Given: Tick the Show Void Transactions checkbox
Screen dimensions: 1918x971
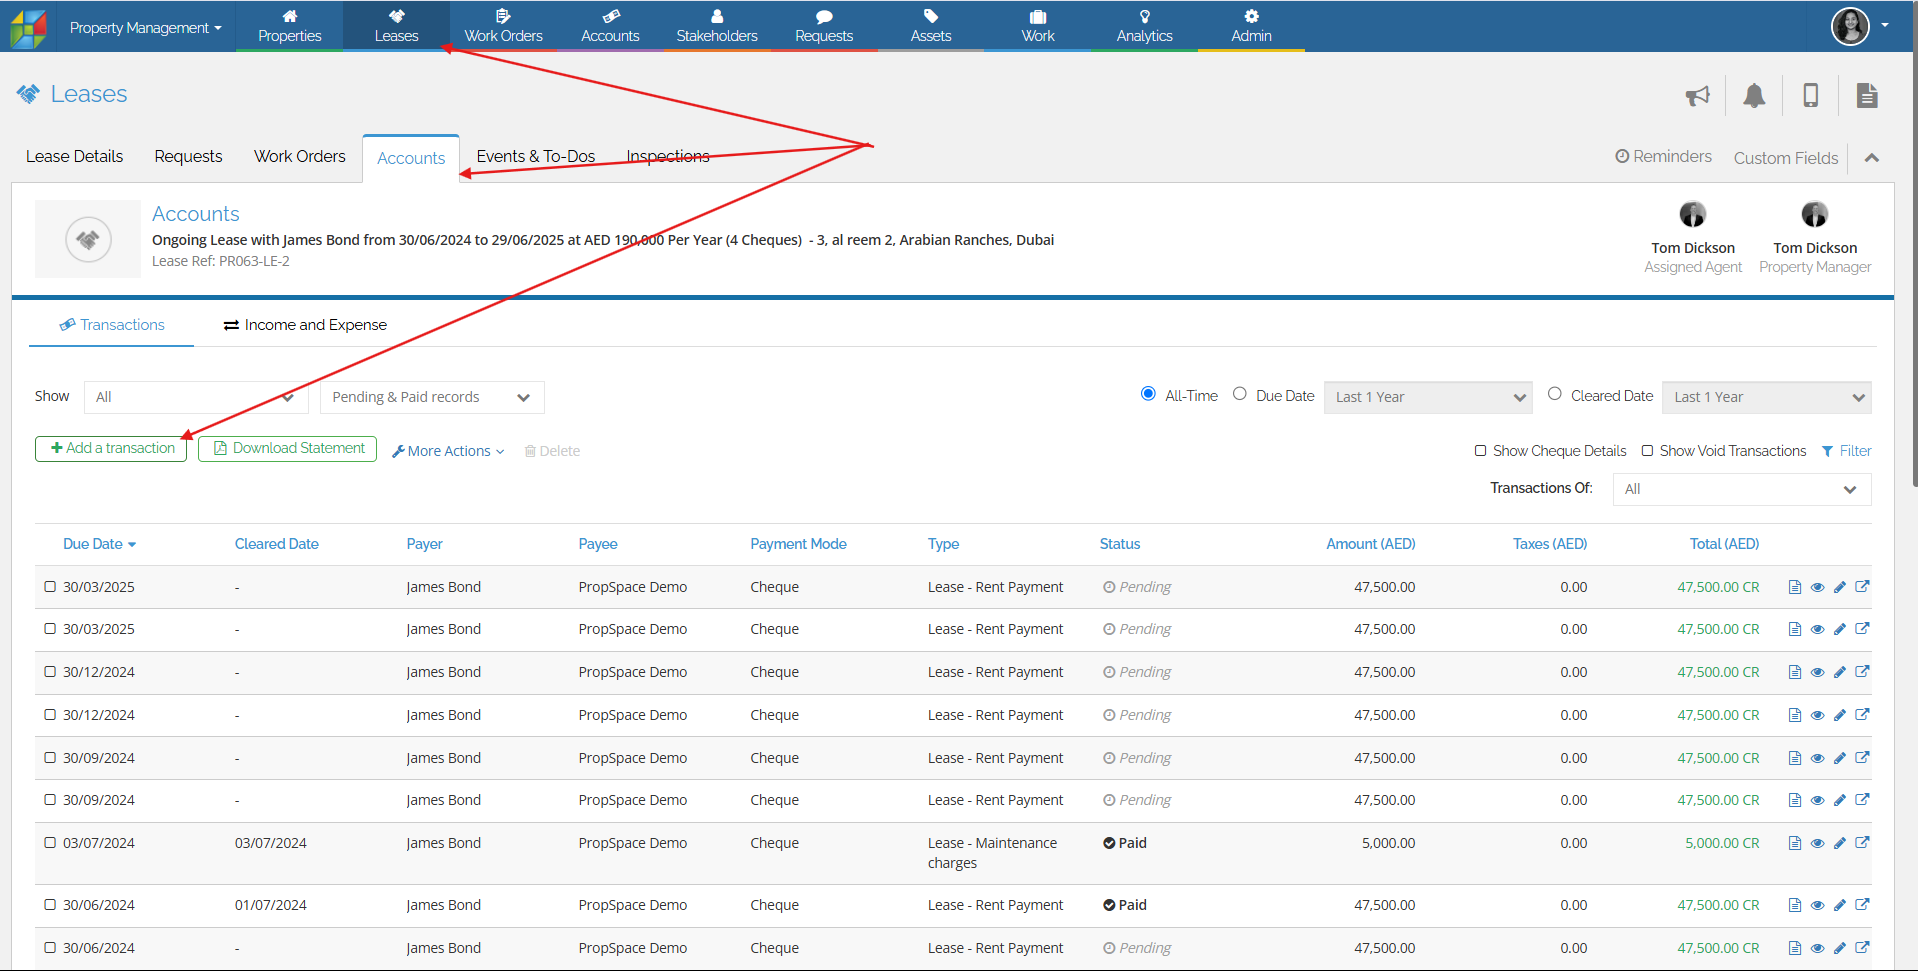Looking at the screenshot, I should pos(1647,451).
